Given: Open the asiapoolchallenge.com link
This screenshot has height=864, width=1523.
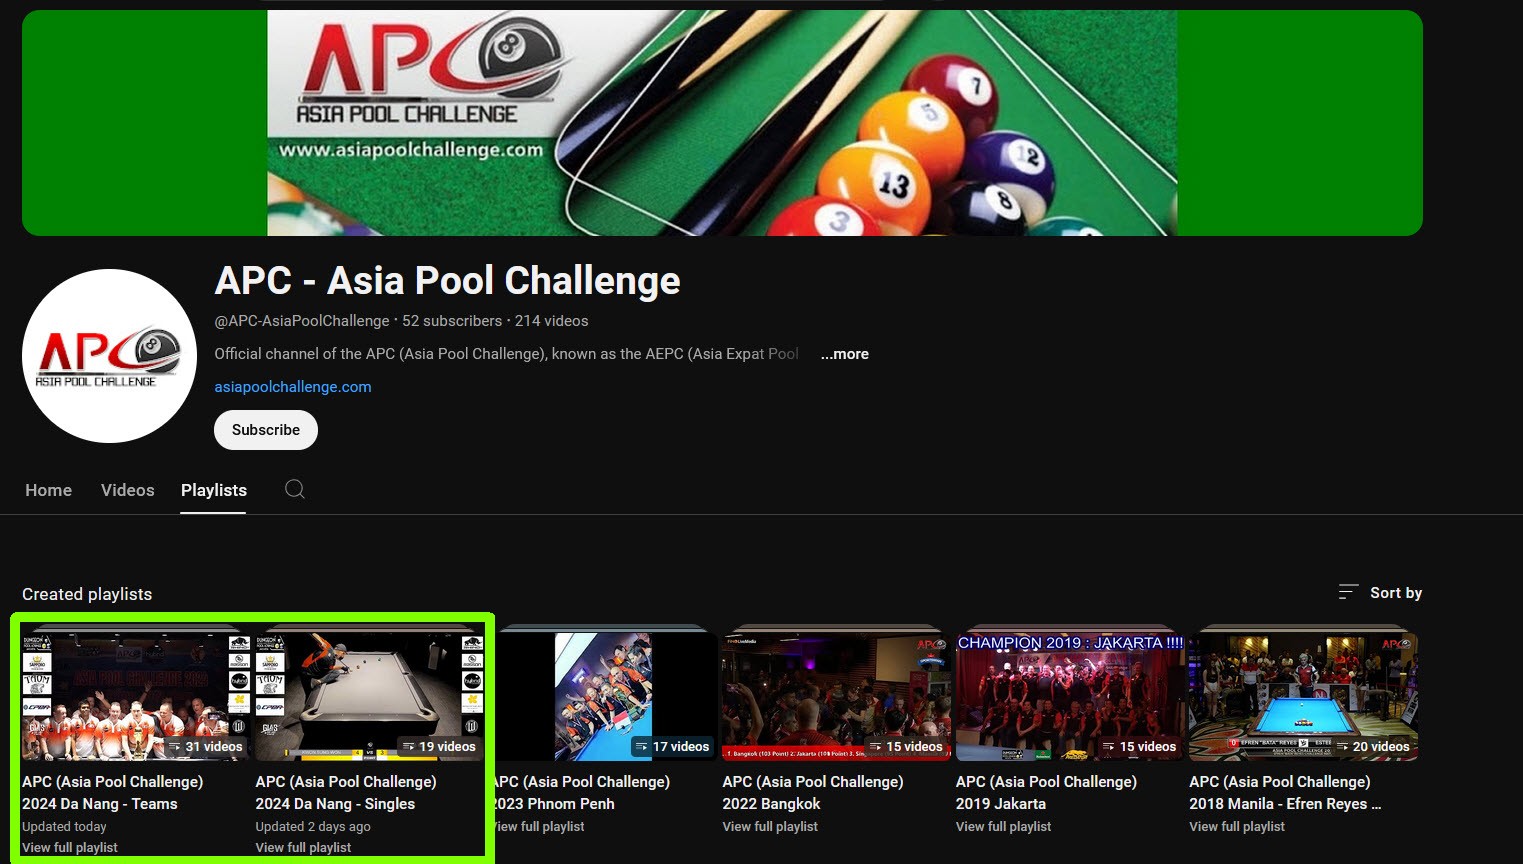Looking at the screenshot, I should (x=292, y=387).
